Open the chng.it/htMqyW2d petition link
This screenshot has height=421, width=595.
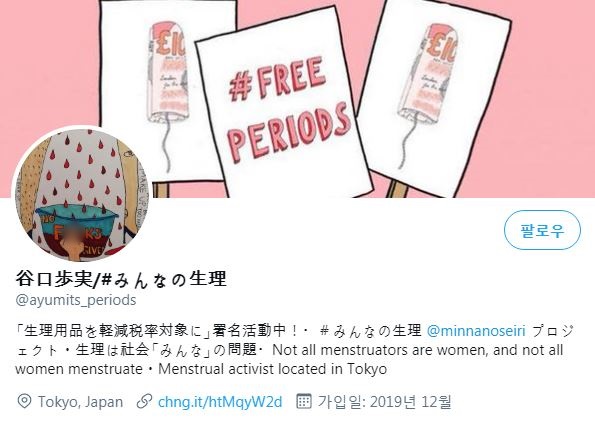220,402
